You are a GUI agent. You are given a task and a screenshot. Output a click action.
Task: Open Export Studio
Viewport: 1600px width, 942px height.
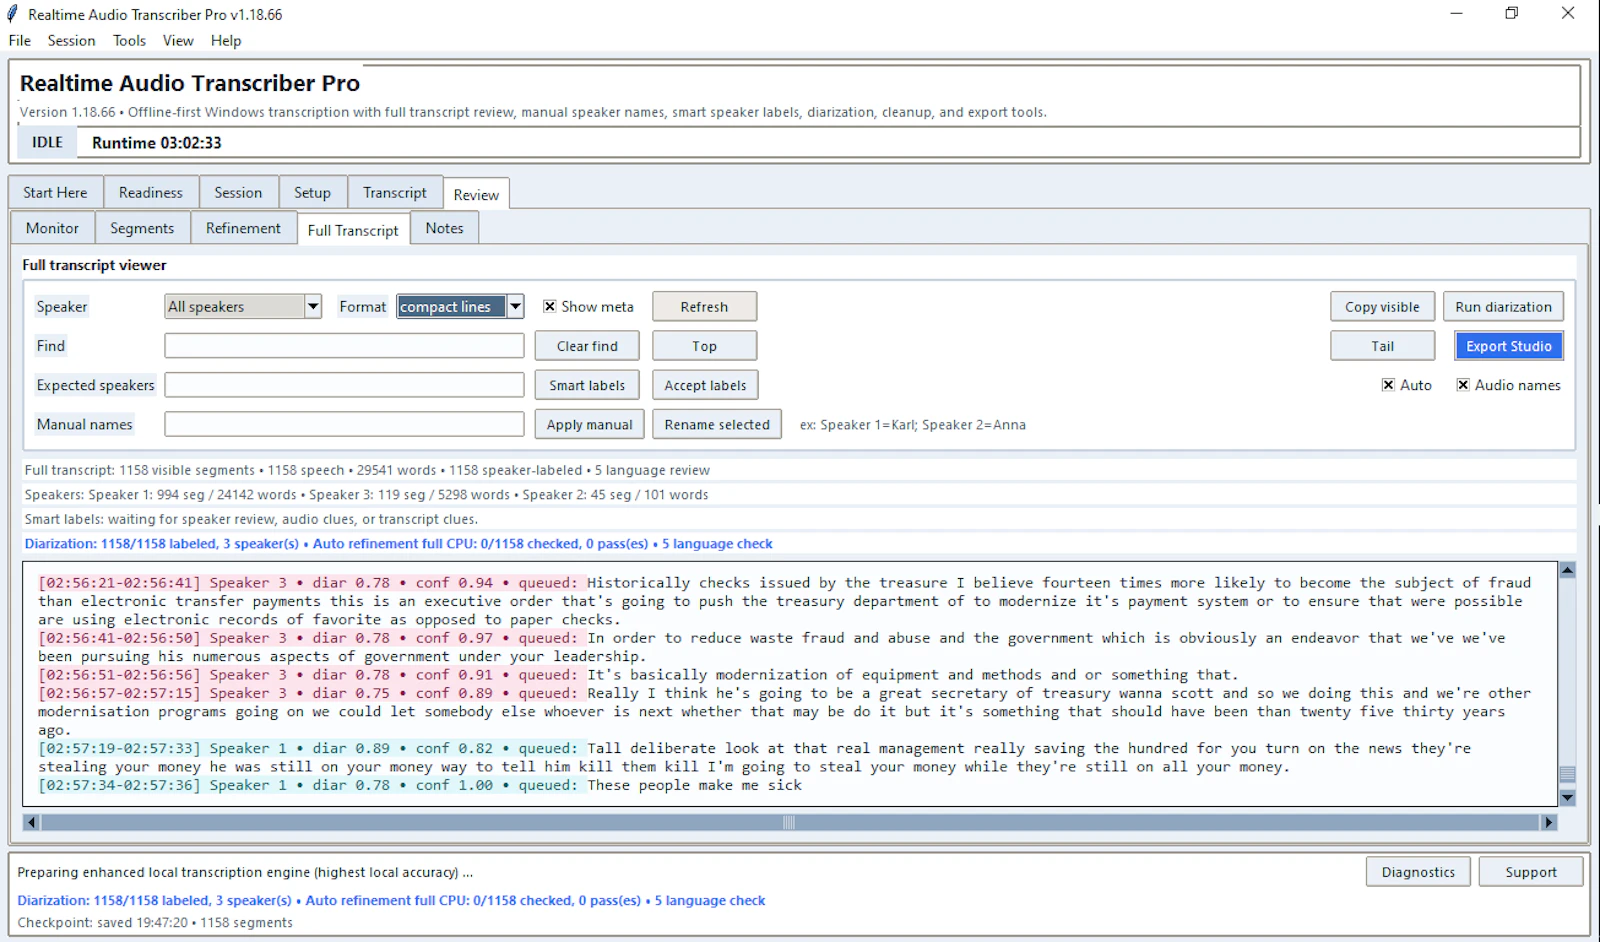tap(1509, 346)
